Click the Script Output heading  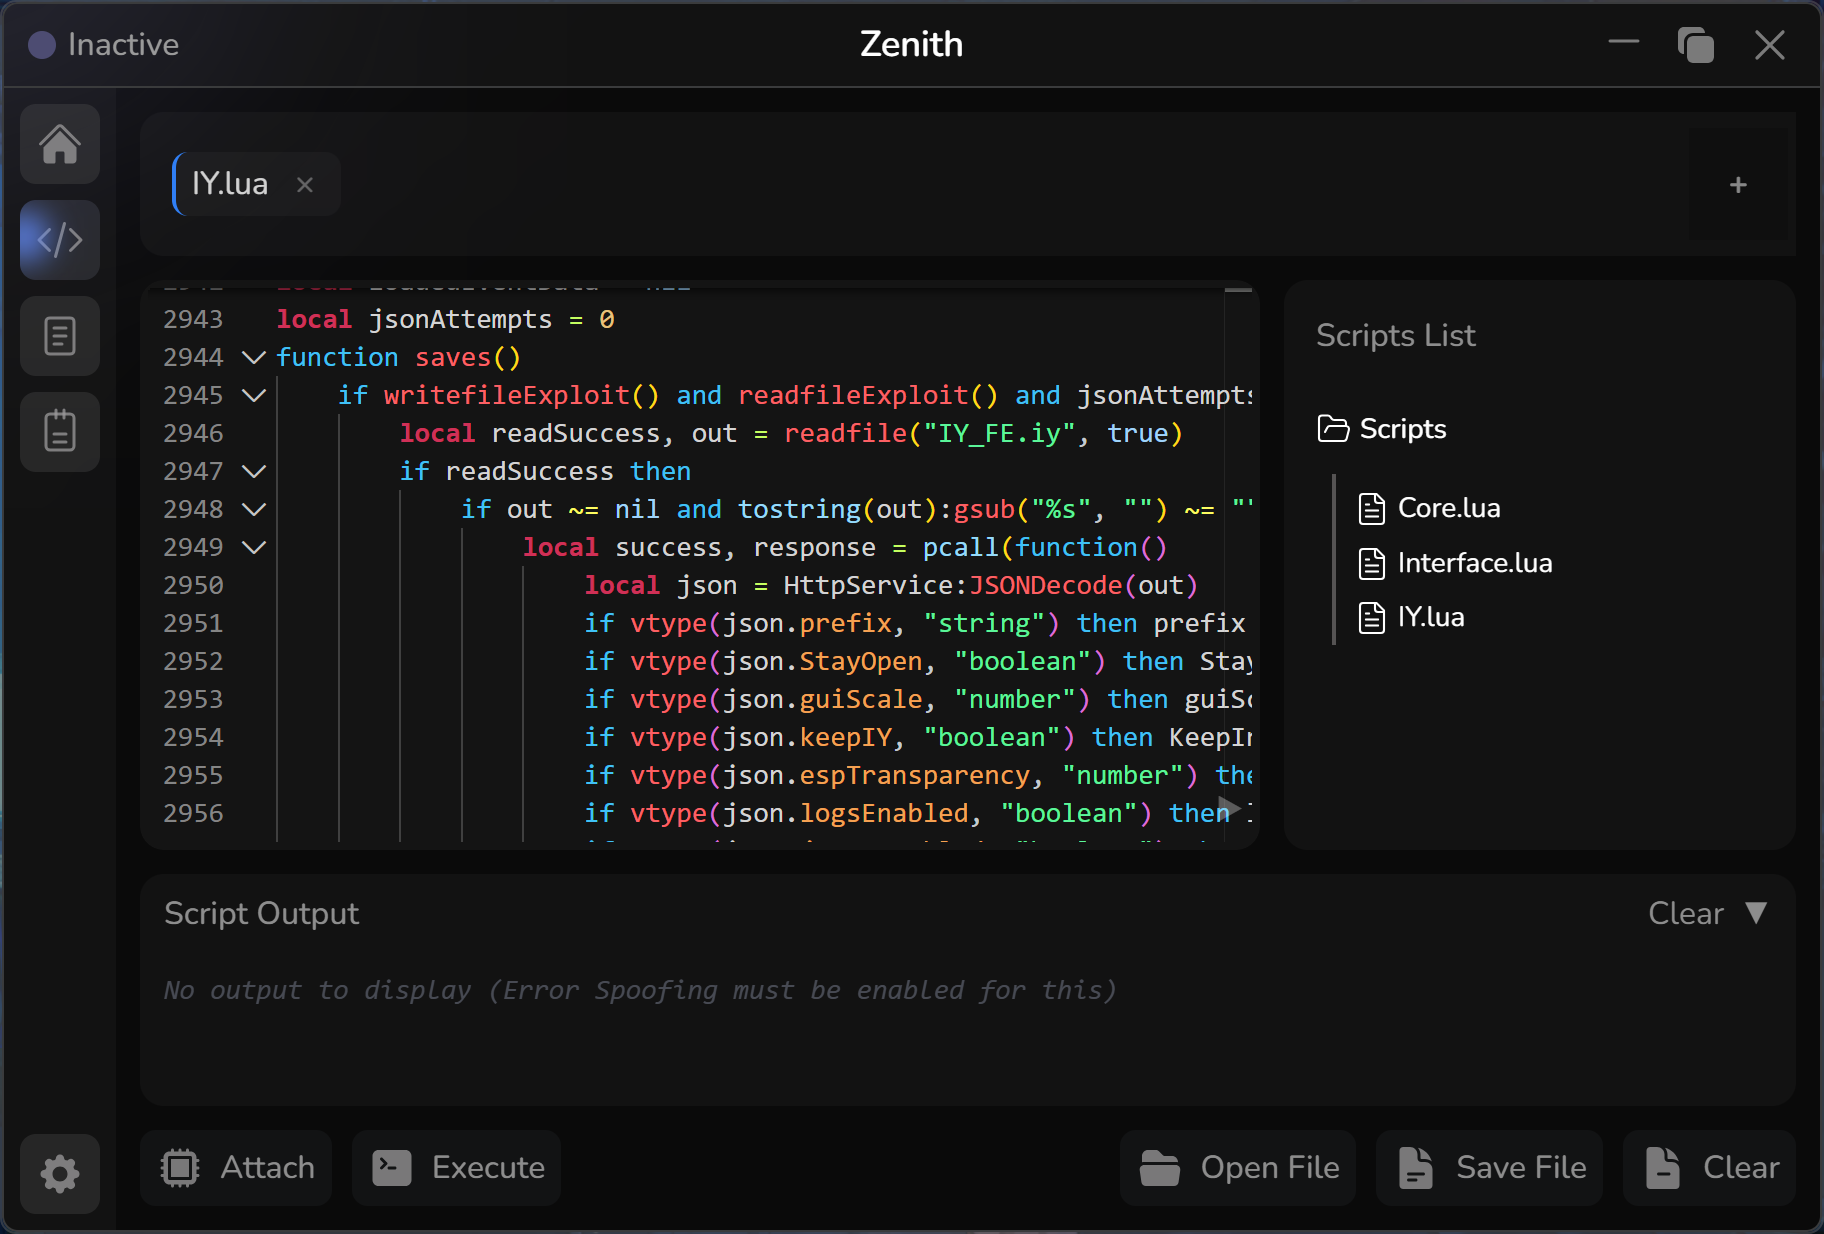[261, 913]
